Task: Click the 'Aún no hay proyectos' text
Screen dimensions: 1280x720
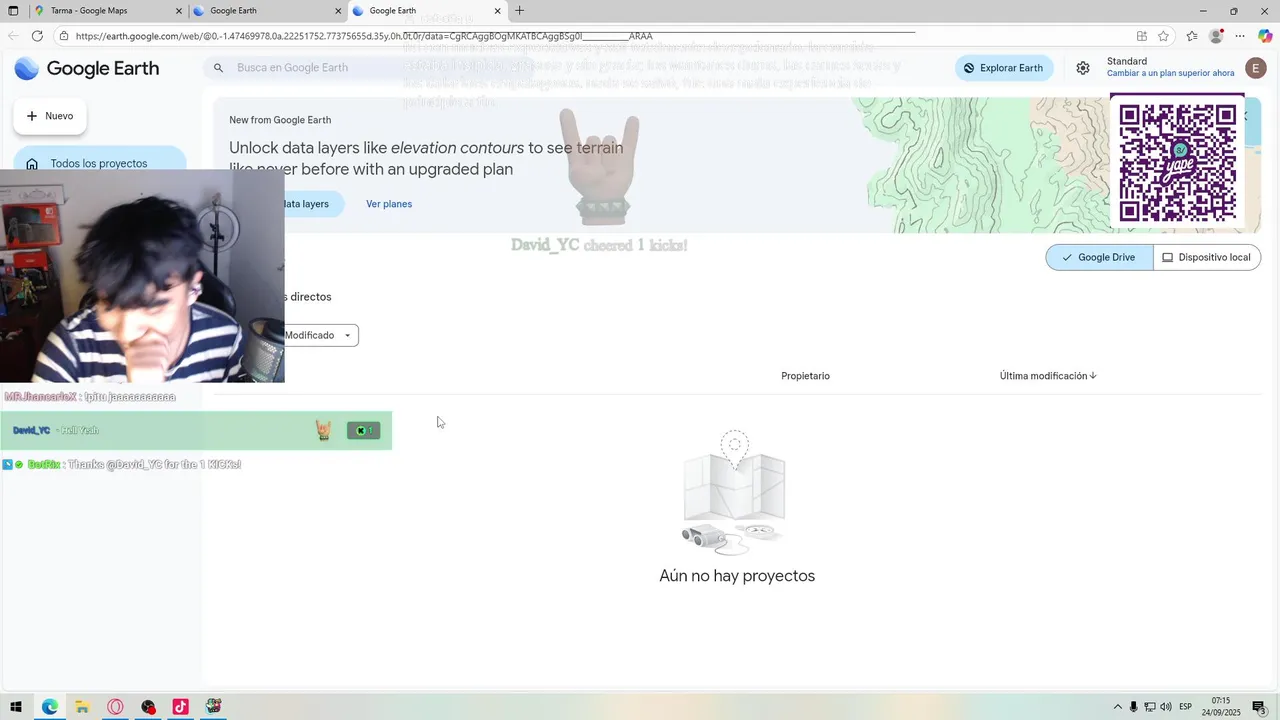Action: point(737,576)
